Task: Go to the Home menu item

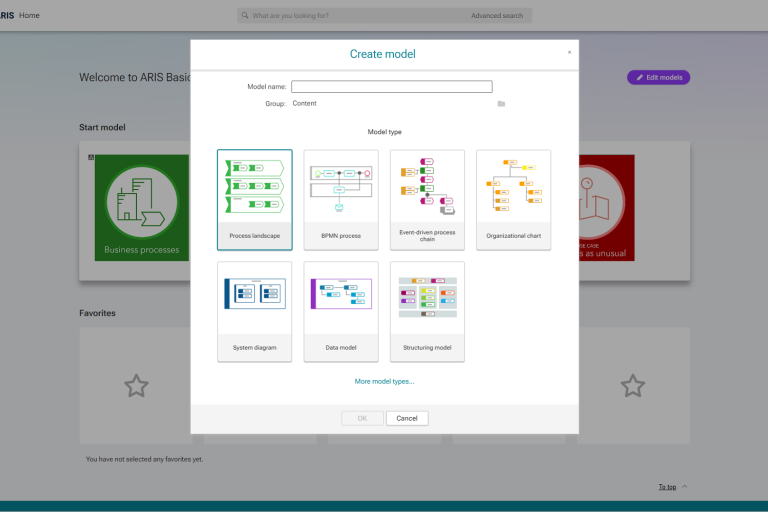Action: coord(29,16)
